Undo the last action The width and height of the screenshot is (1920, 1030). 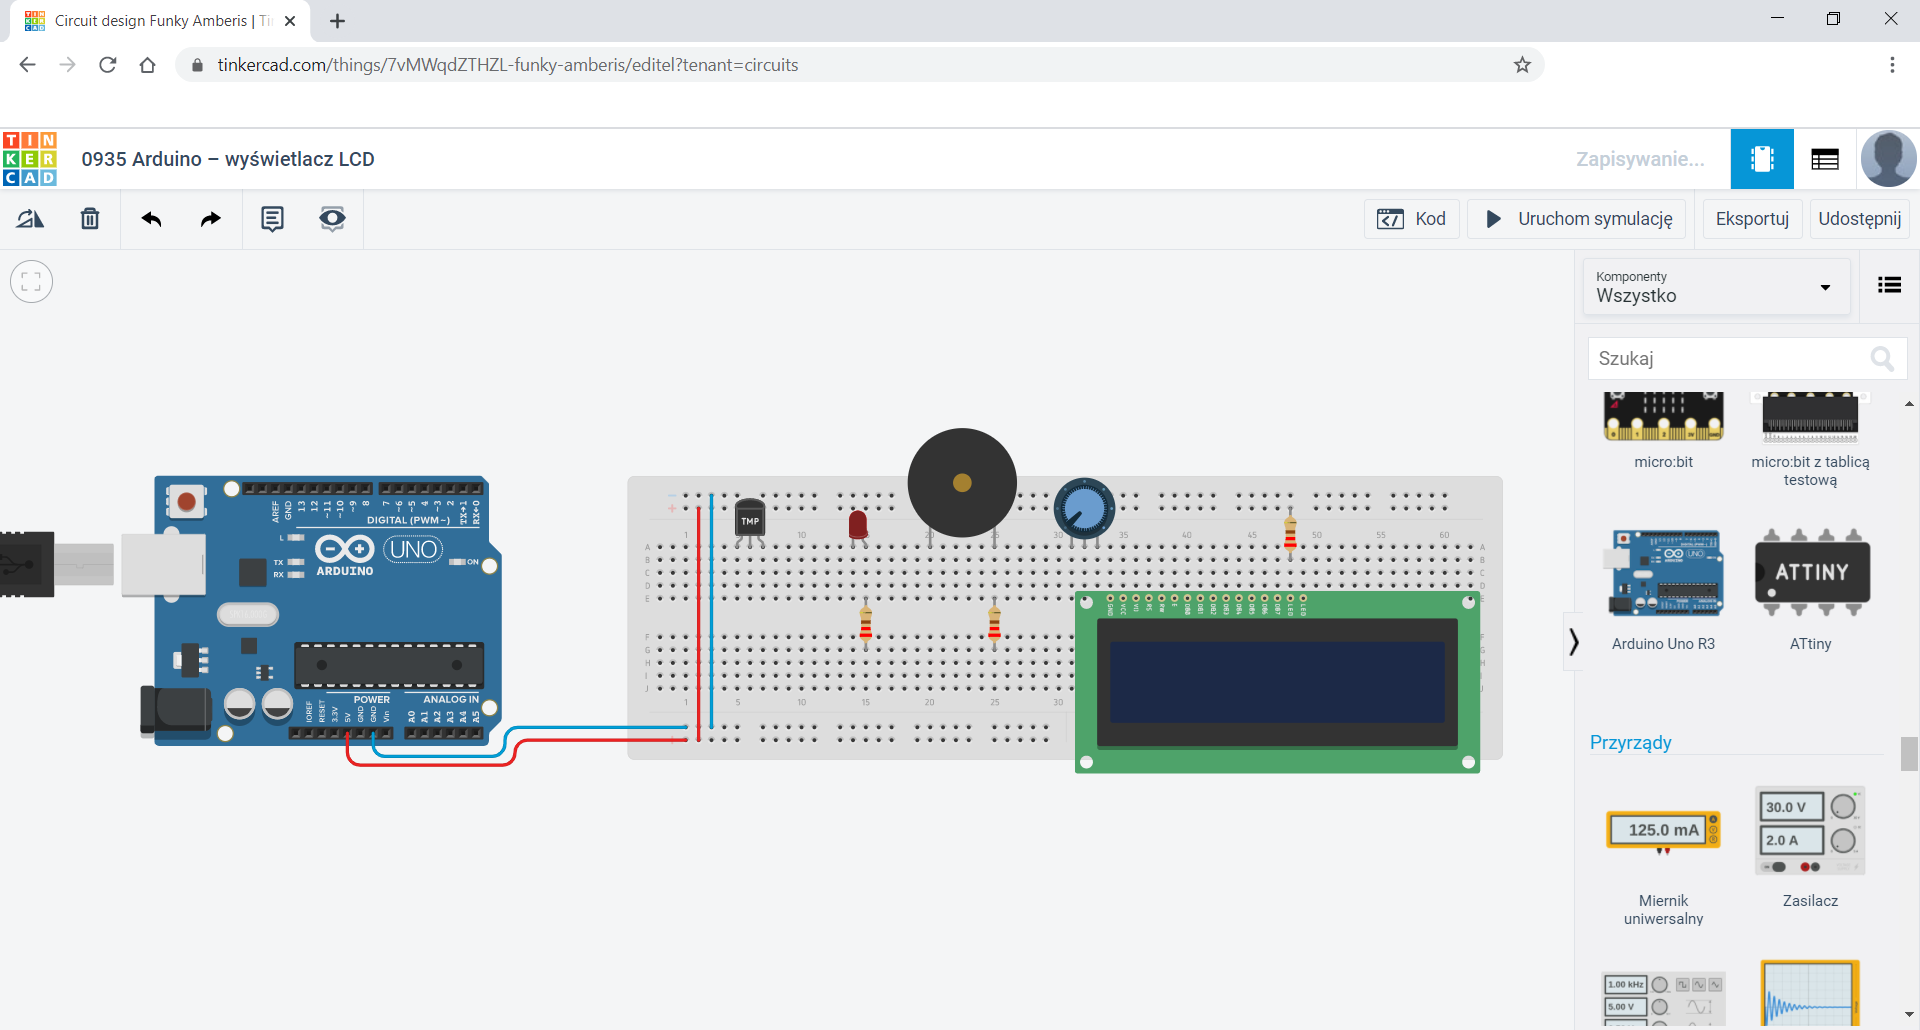tap(151, 218)
